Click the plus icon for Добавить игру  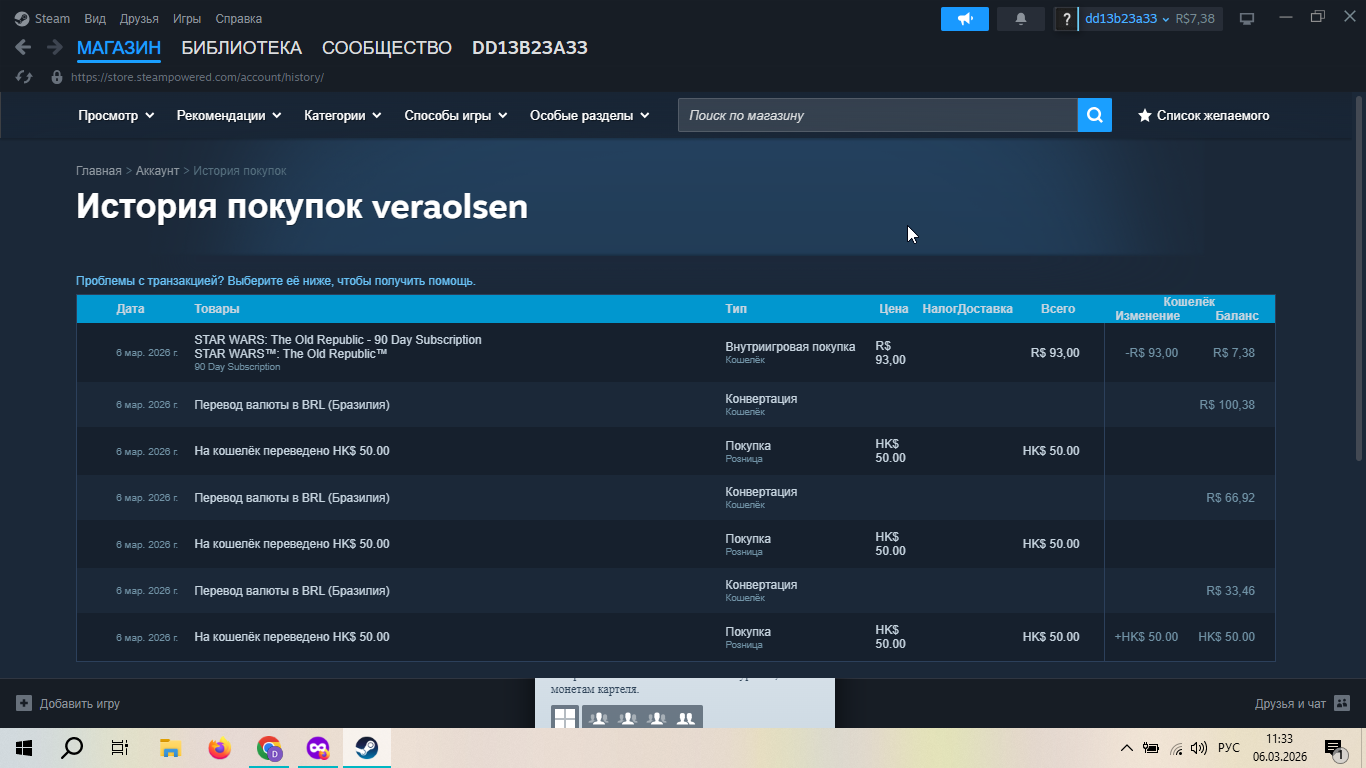coord(24,703)
